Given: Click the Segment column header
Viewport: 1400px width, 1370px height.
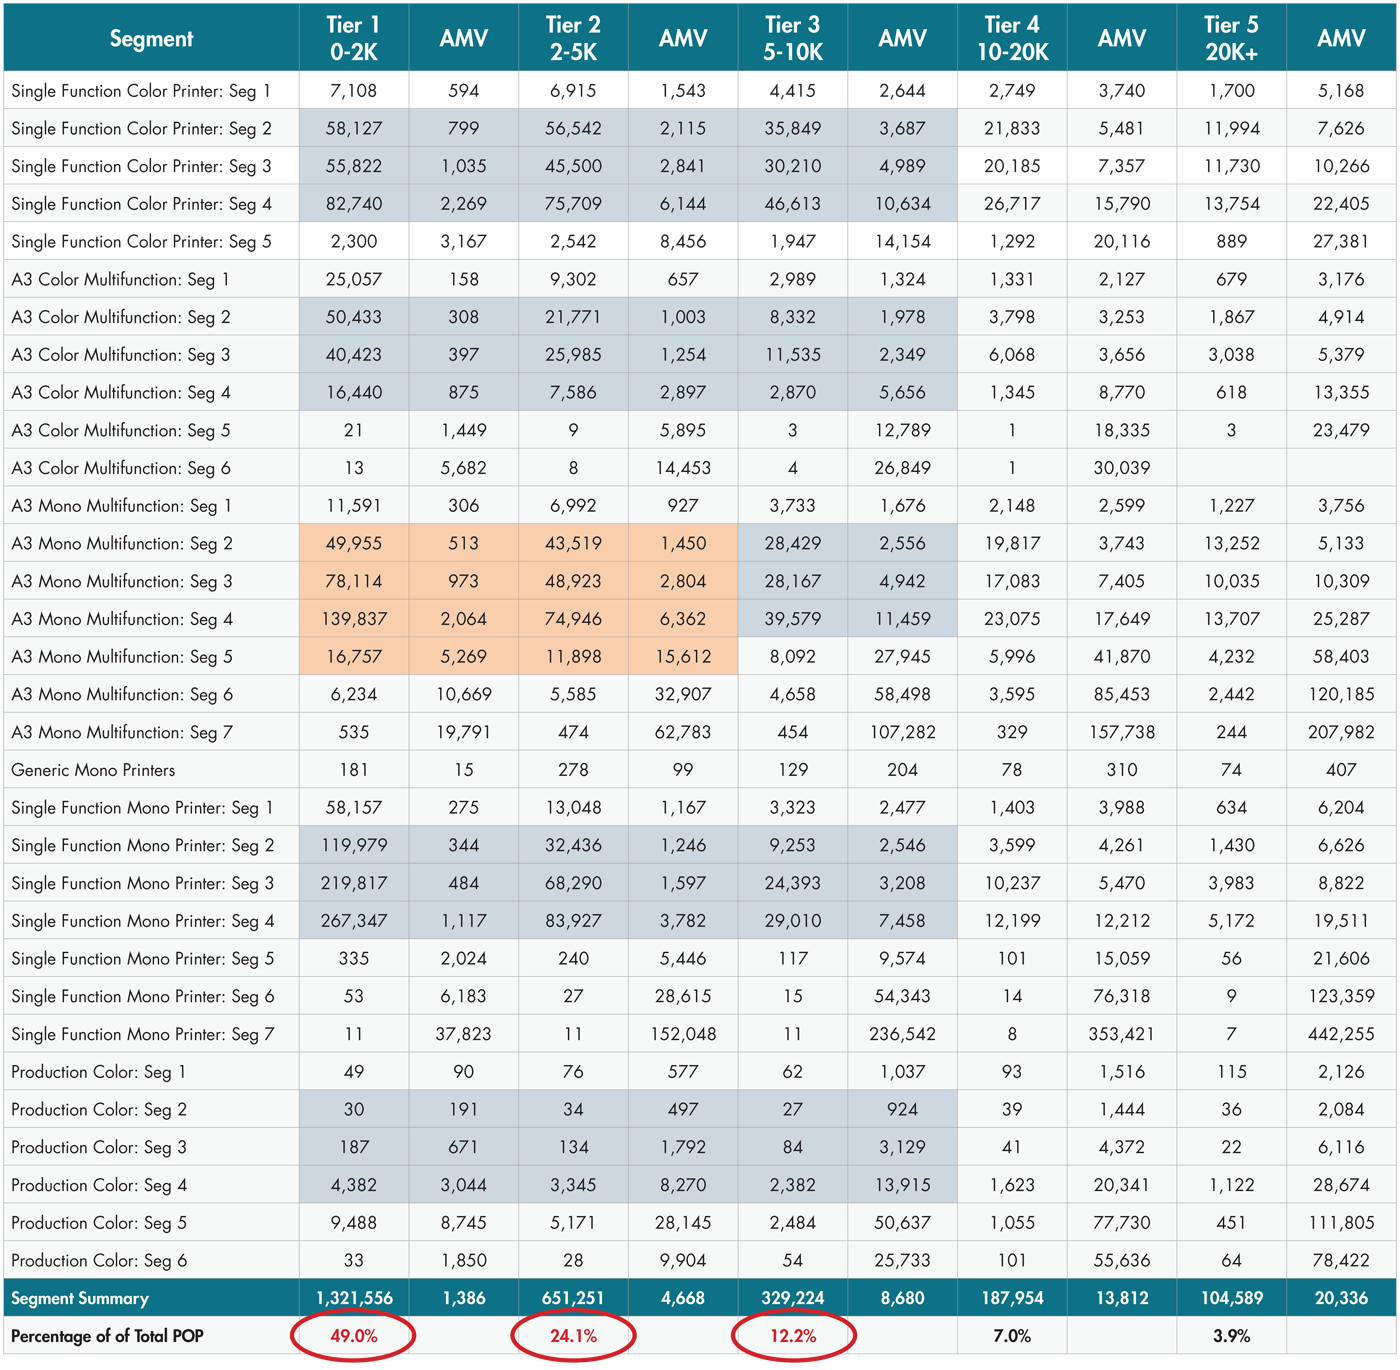Looking at the screenshot, I should coord(151,38).
